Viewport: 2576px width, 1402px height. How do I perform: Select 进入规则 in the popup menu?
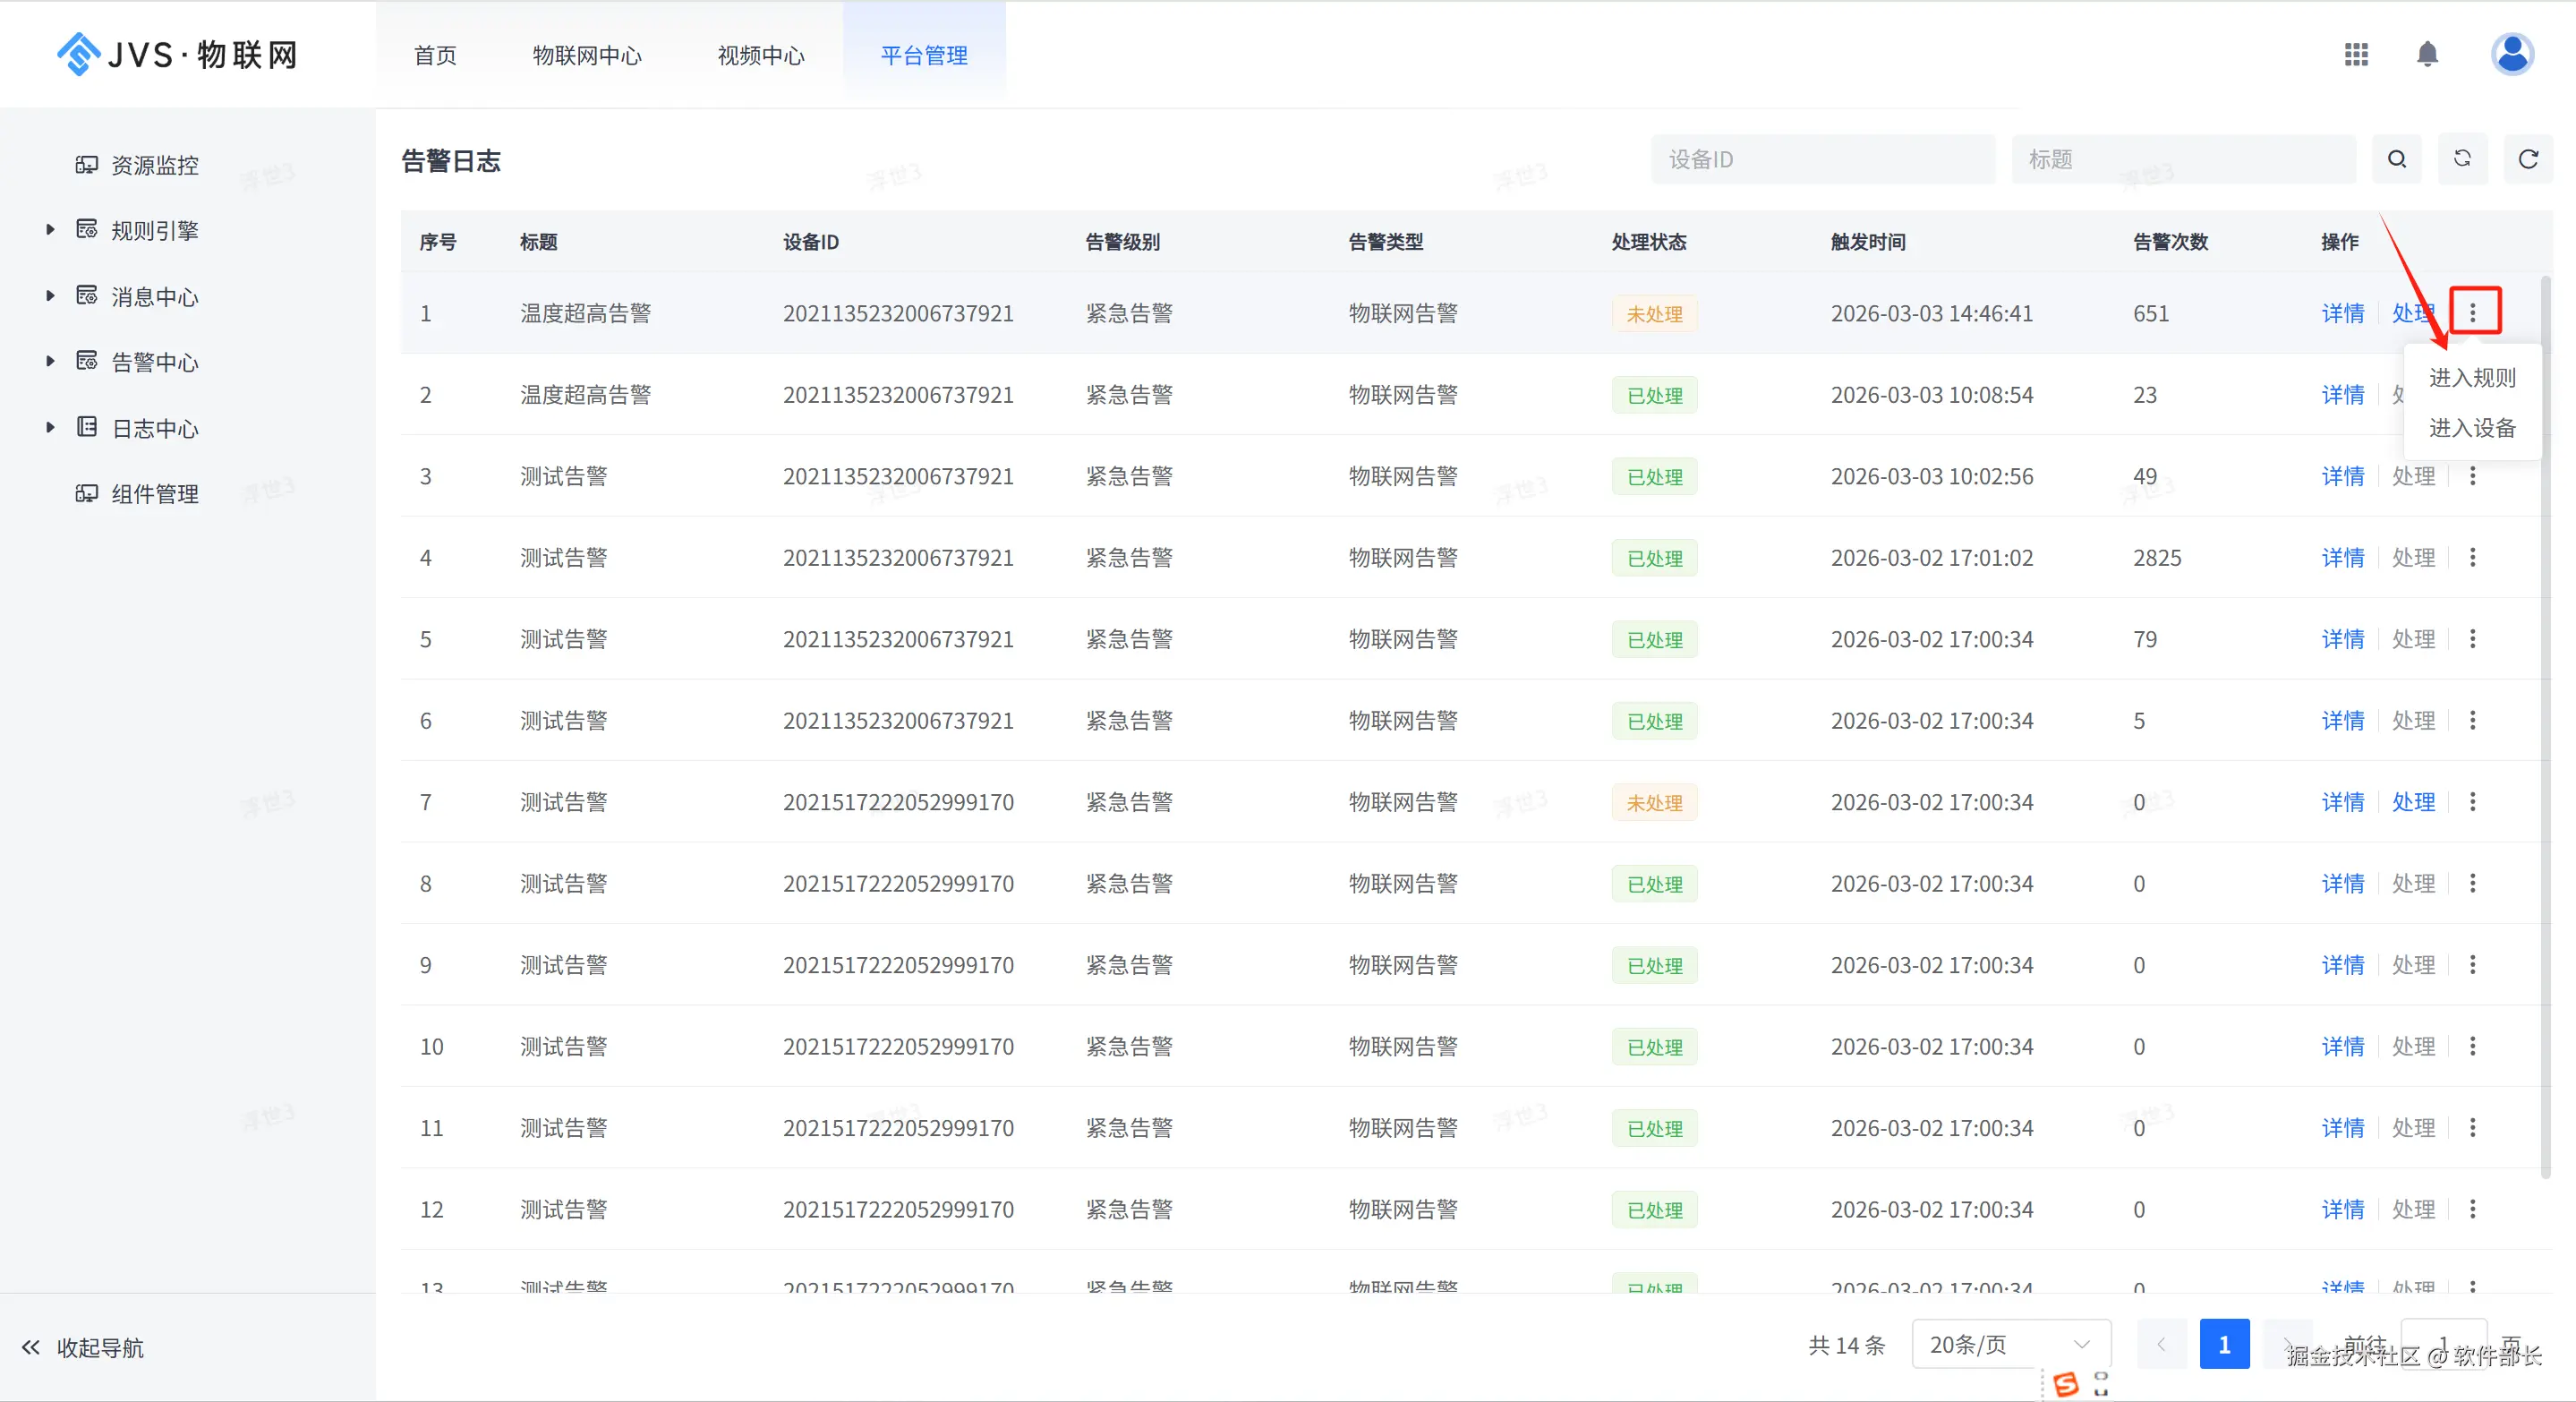pyautogui.click(x=2471, y=378)
